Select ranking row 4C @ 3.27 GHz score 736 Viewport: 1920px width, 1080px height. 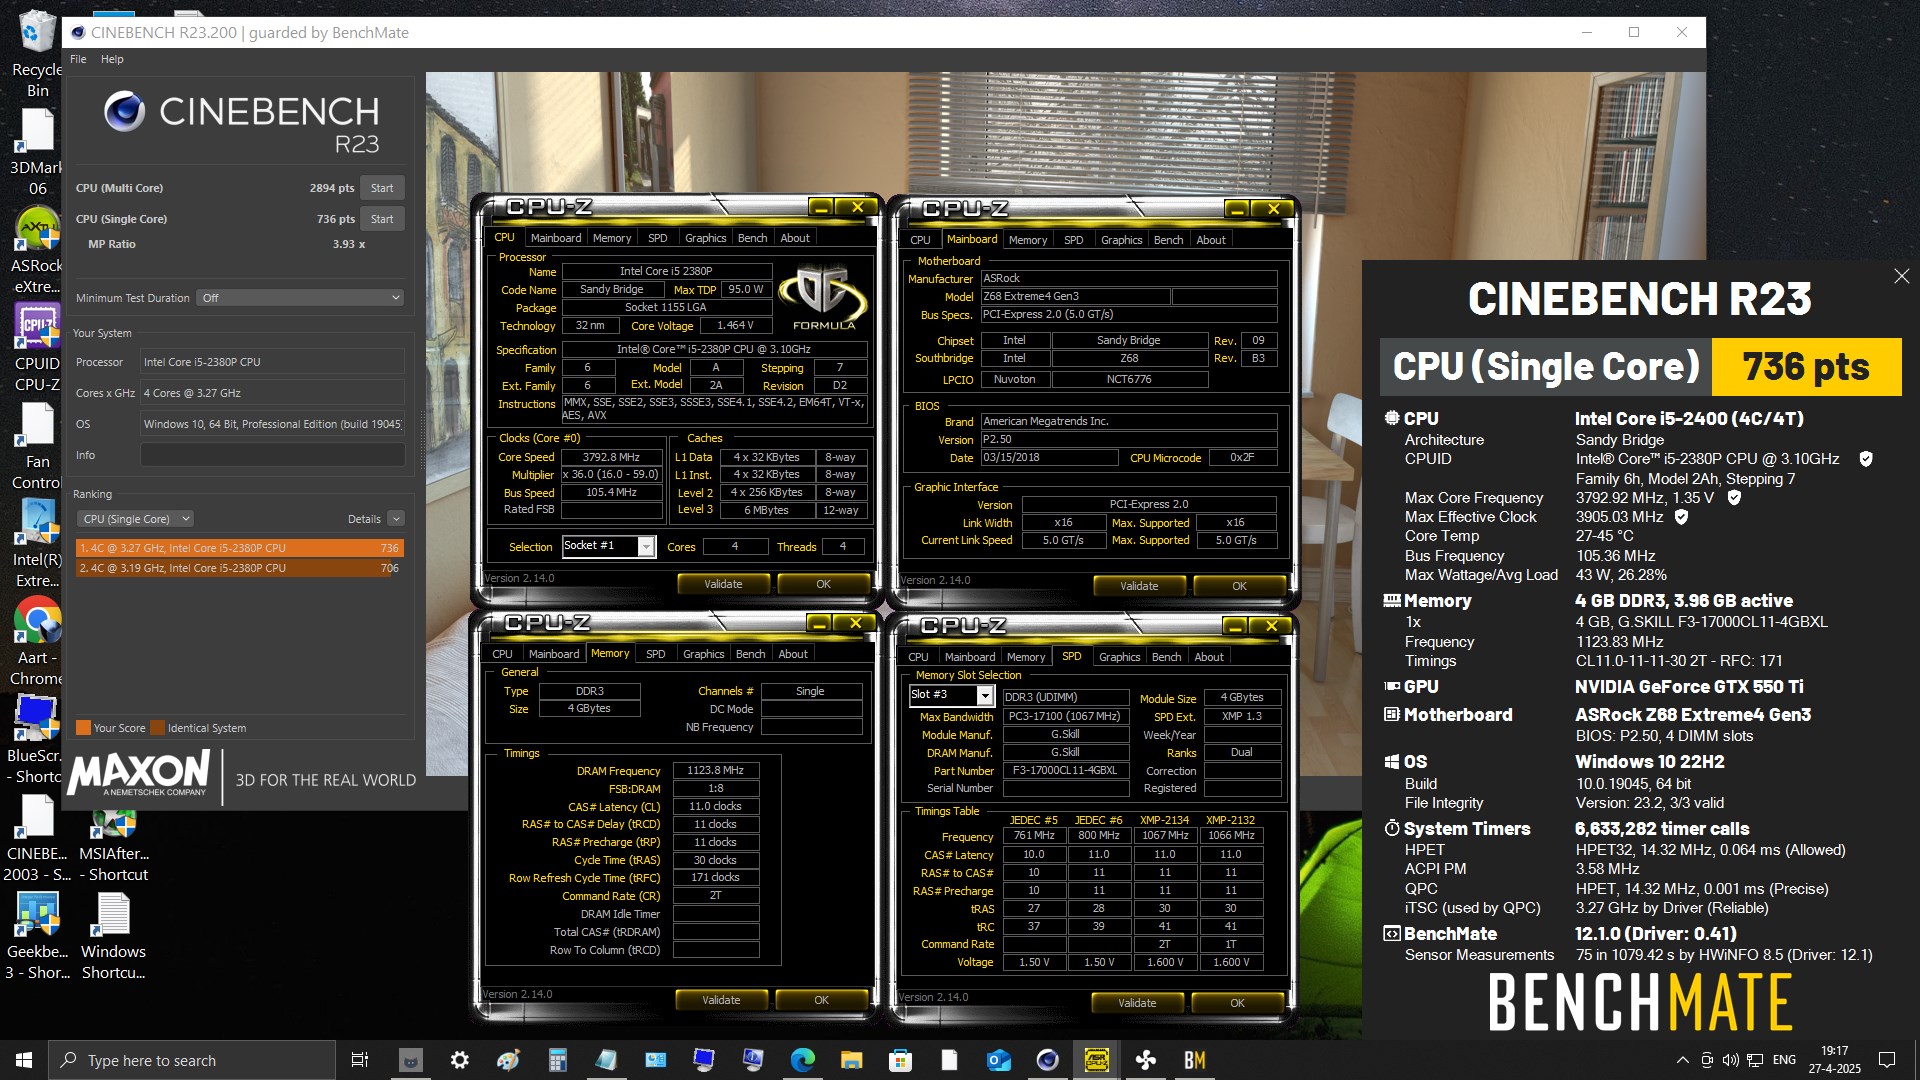(240, 548)
